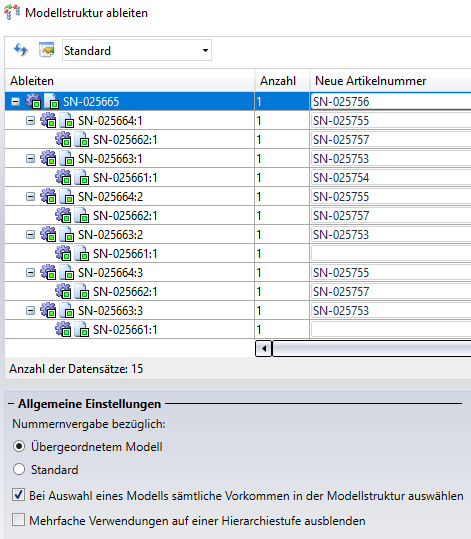Click the gear icon of SN-025663:3 row

(x=48, y=310)
